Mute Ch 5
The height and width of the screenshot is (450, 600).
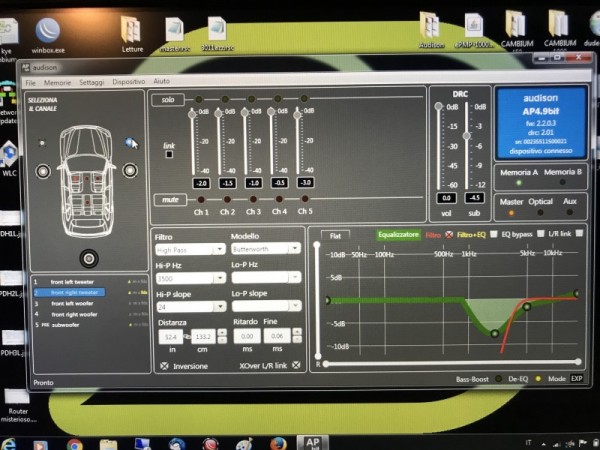(305, 199)
